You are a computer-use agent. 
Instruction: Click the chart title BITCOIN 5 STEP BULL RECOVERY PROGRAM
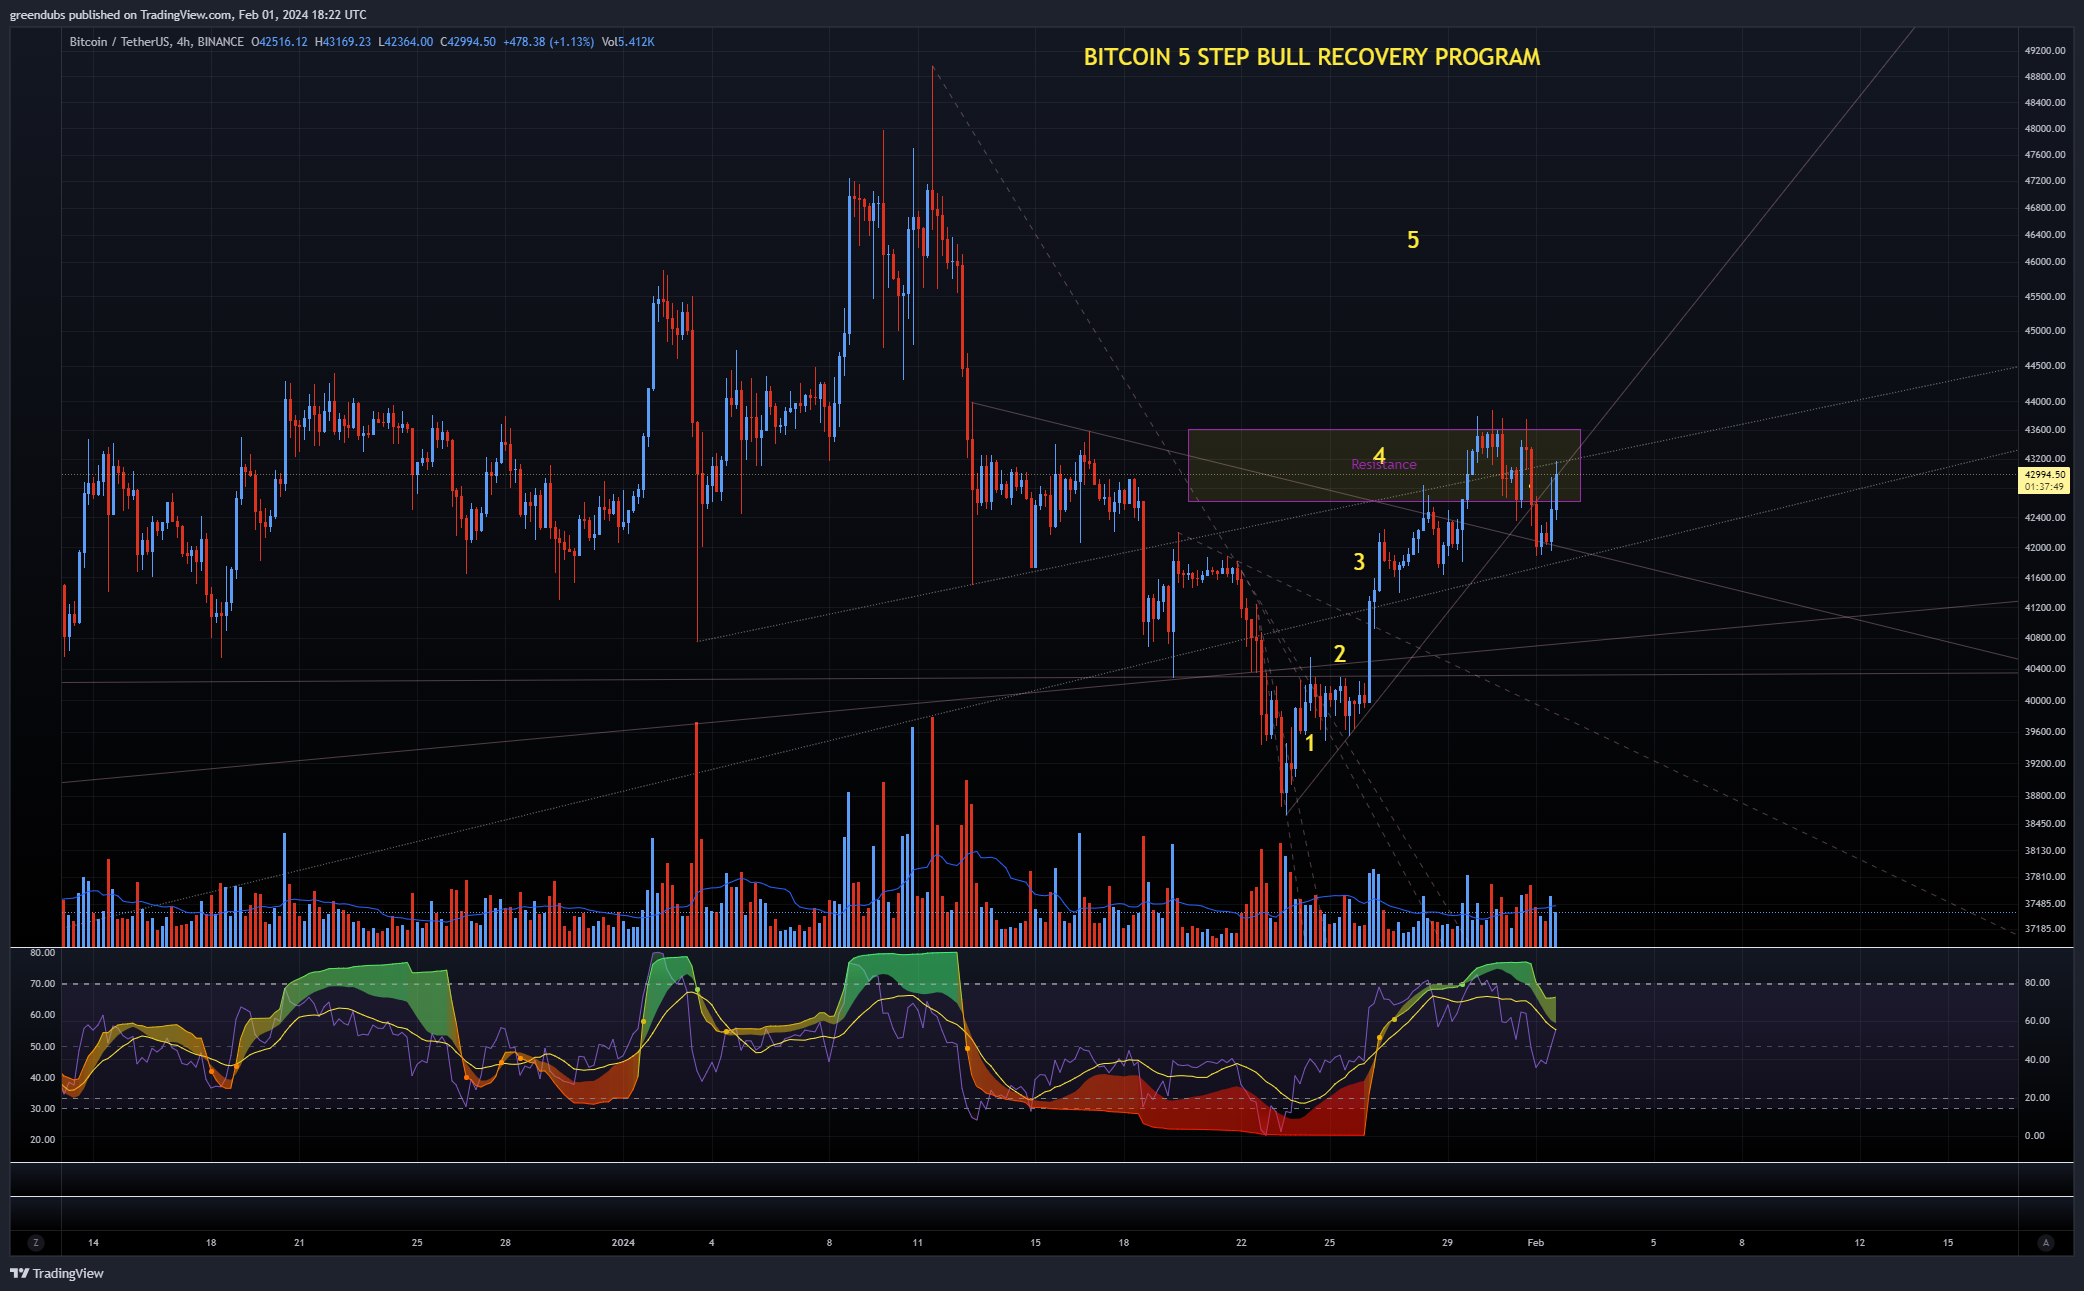tap(1312, 57)
